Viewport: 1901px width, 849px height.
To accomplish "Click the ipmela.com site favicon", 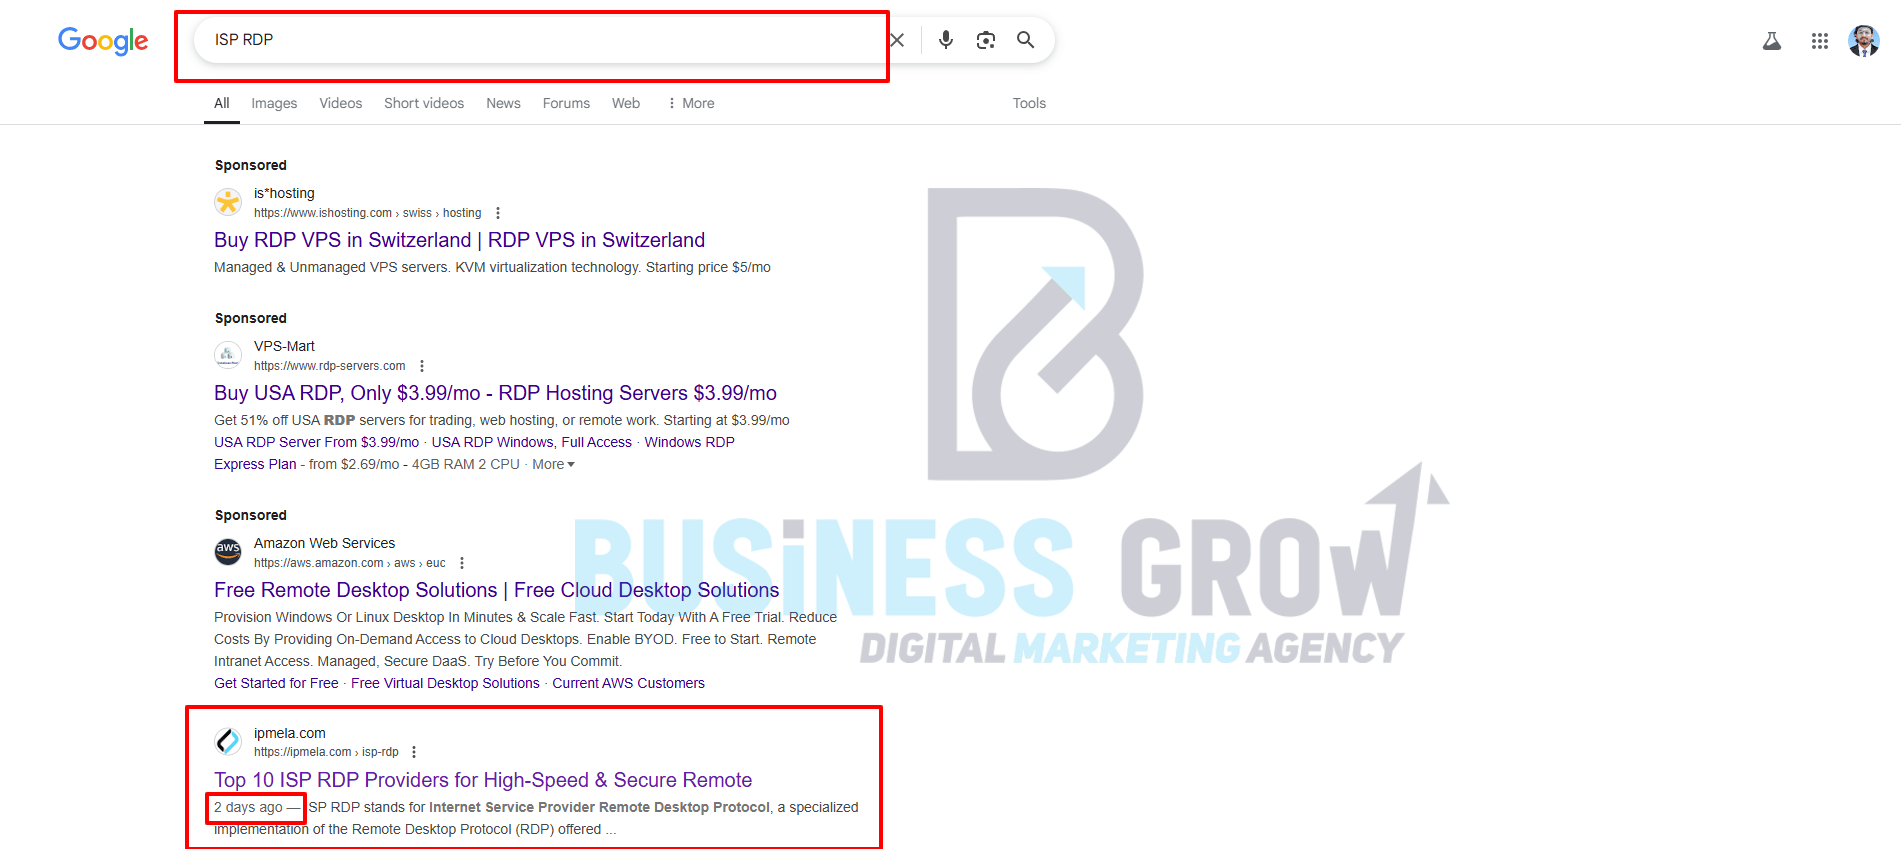I will (228, 741).
